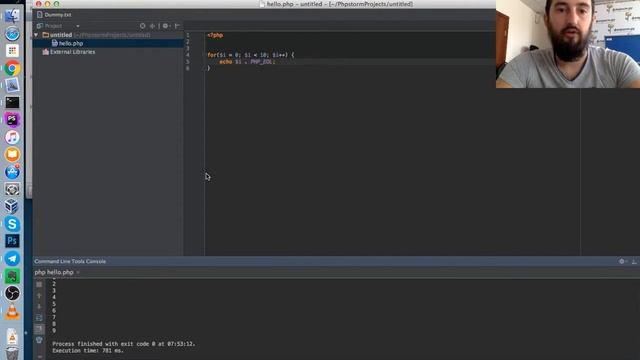Open Finder from the dock
640x360 pixels.
pyautogui.click(x=12, y=16)
